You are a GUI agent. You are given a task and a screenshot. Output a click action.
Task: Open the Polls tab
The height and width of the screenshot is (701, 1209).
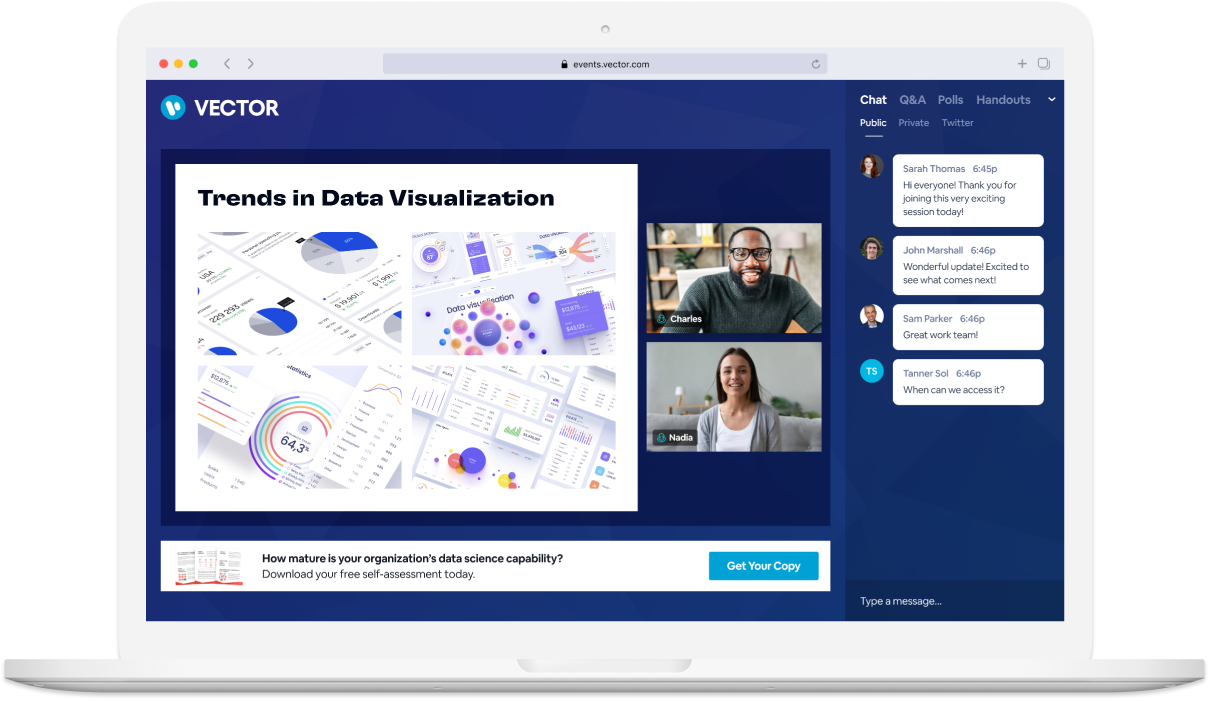tap(950, 100)
